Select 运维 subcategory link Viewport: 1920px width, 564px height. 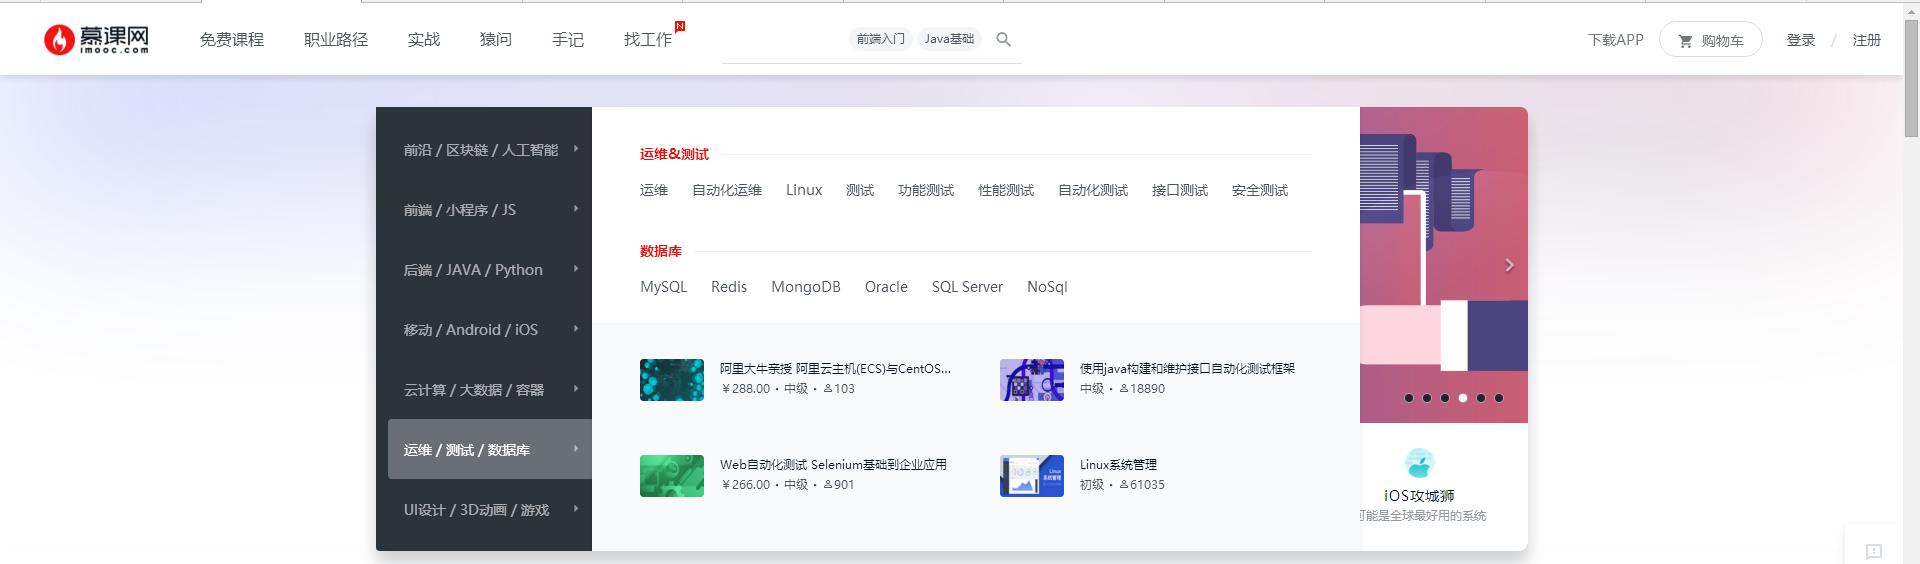(654, 190)
